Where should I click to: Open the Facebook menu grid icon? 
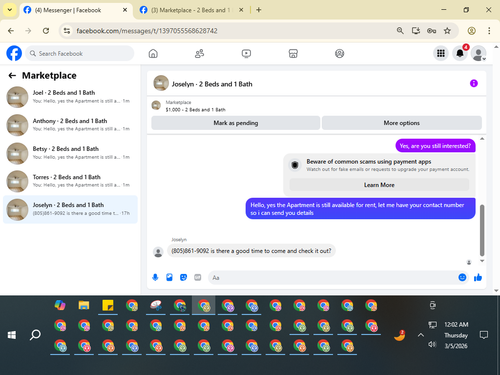[441, 53]
